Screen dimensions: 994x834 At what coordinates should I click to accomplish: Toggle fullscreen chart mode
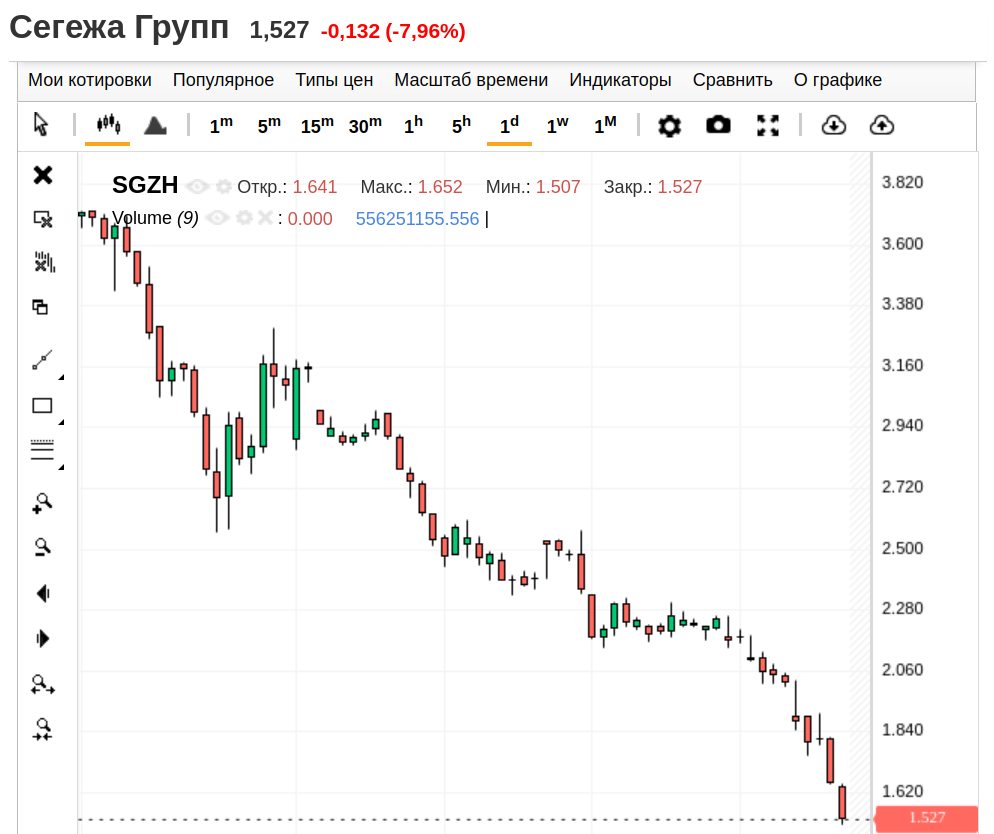(768, 125)
